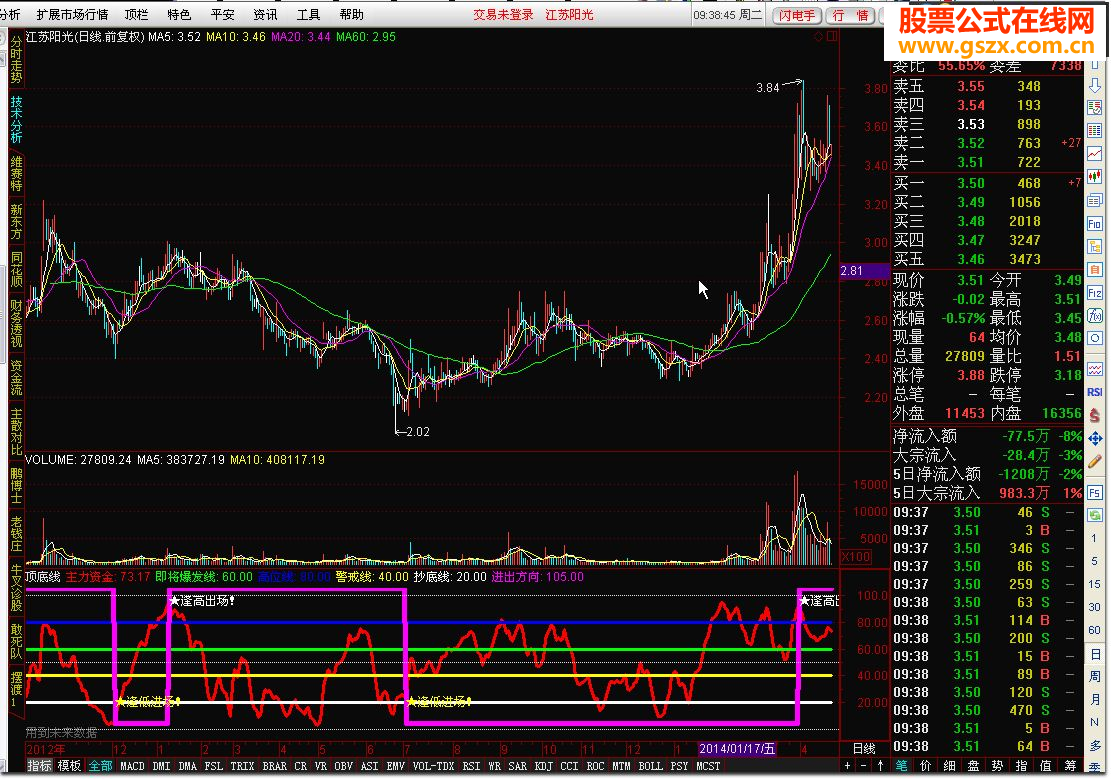Click the F12 icon in right toolbar

click(1095, 293)
